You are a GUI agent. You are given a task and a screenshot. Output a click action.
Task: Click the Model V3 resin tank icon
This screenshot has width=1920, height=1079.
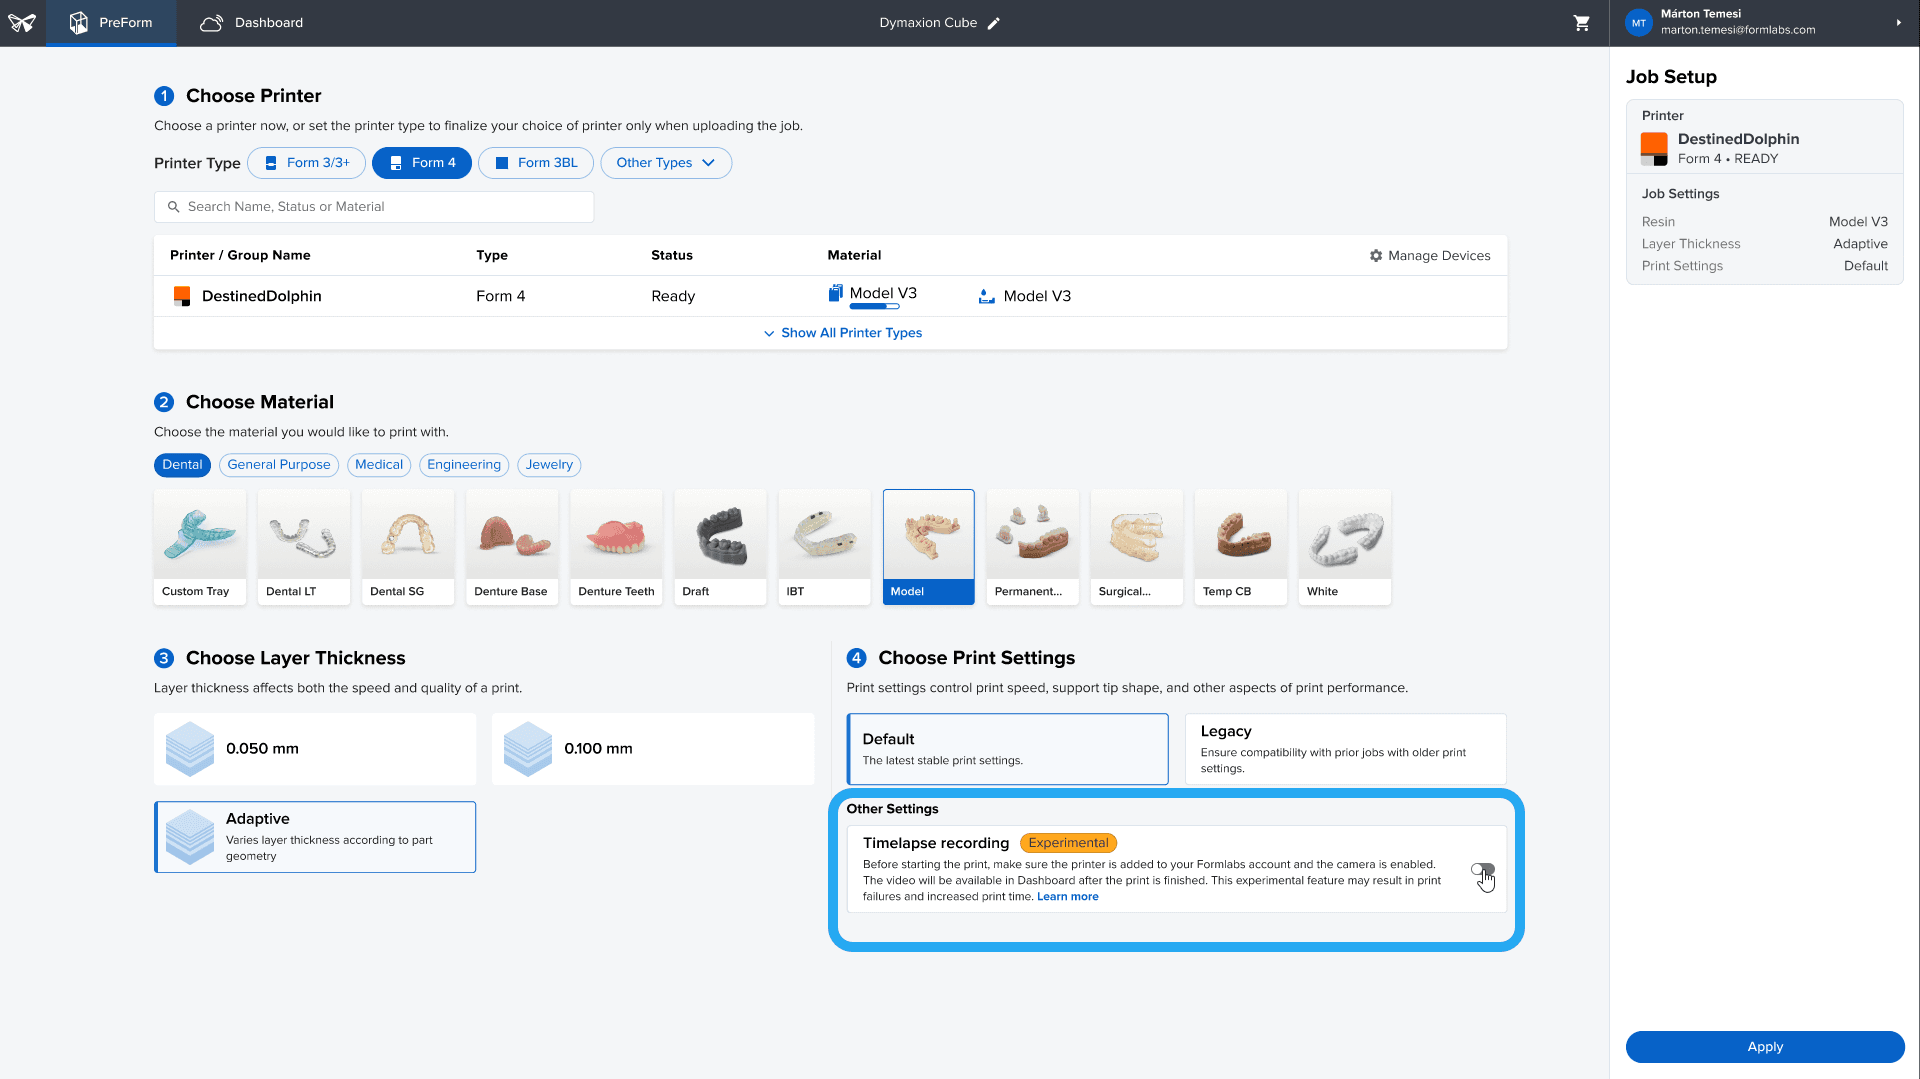pos(986,296)
